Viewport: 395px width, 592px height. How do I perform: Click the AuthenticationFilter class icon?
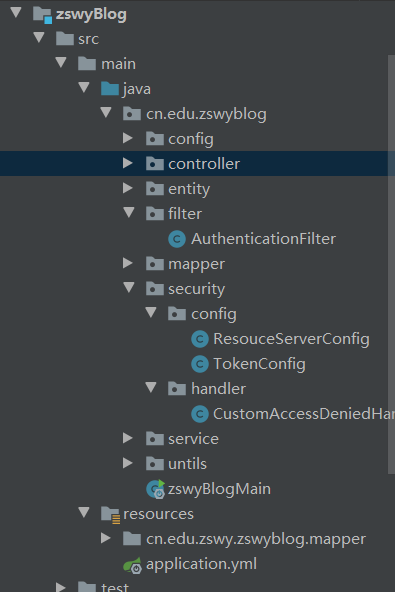(x=177, y=239)
